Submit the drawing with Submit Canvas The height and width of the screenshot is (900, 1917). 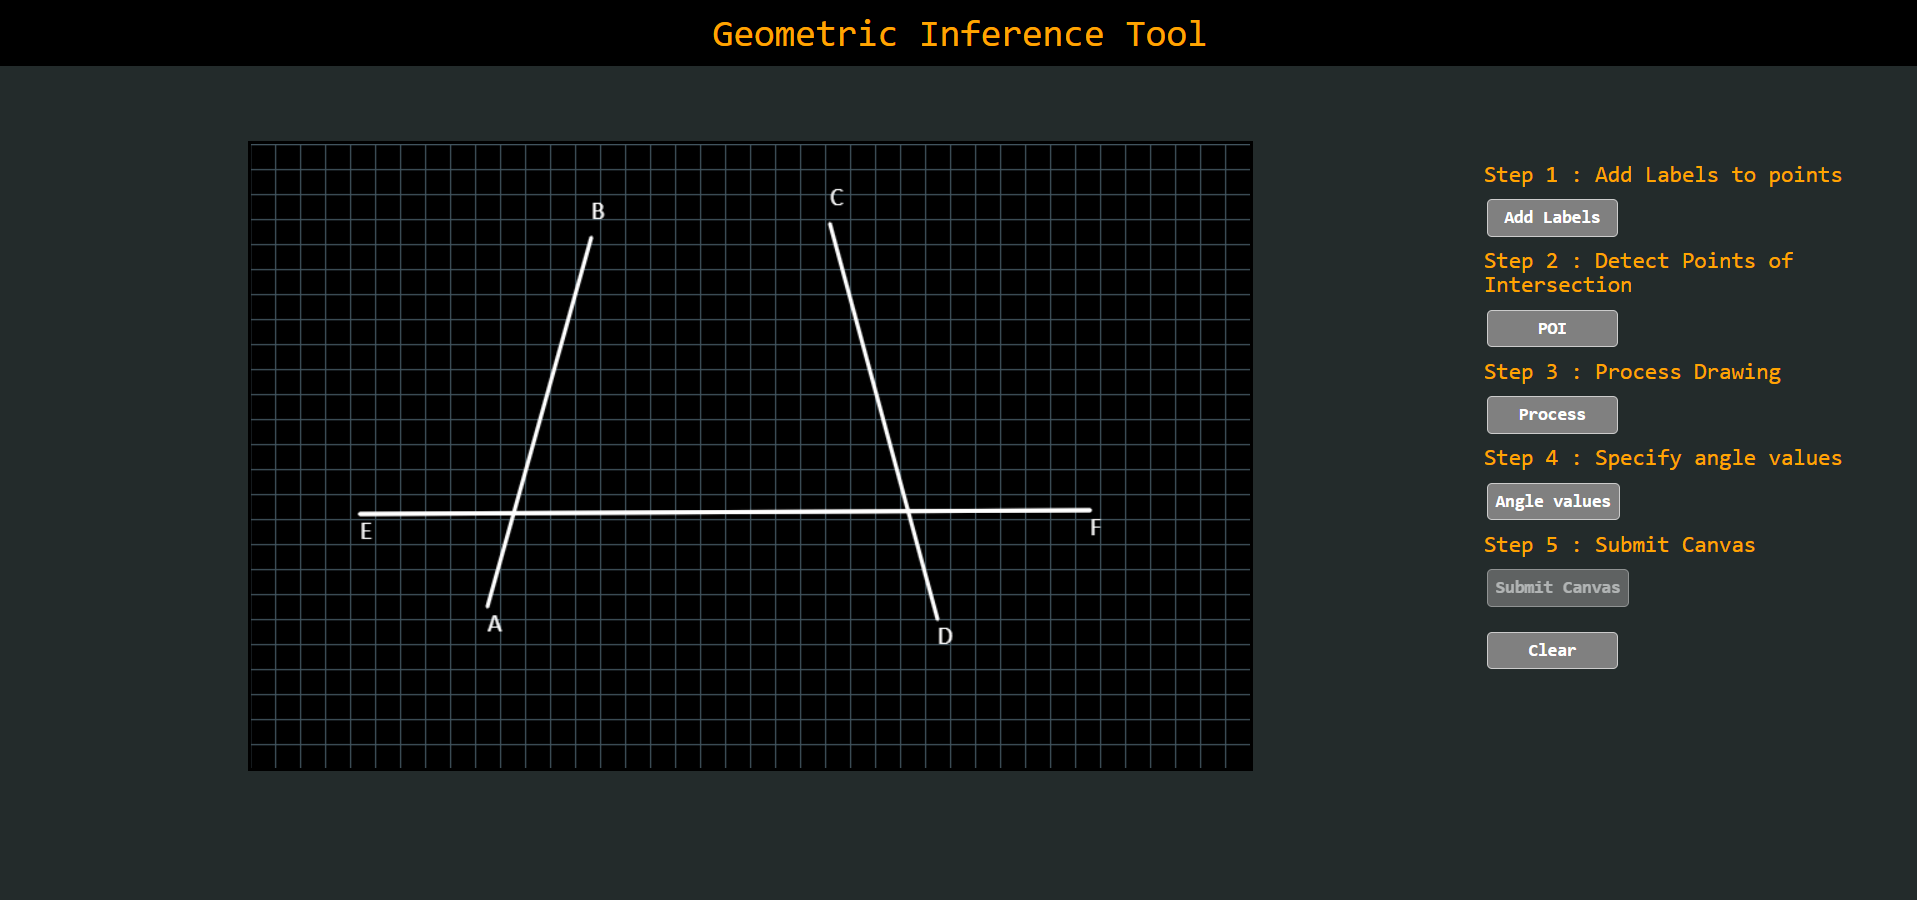pyautogui.click(x=1558, y=588)
